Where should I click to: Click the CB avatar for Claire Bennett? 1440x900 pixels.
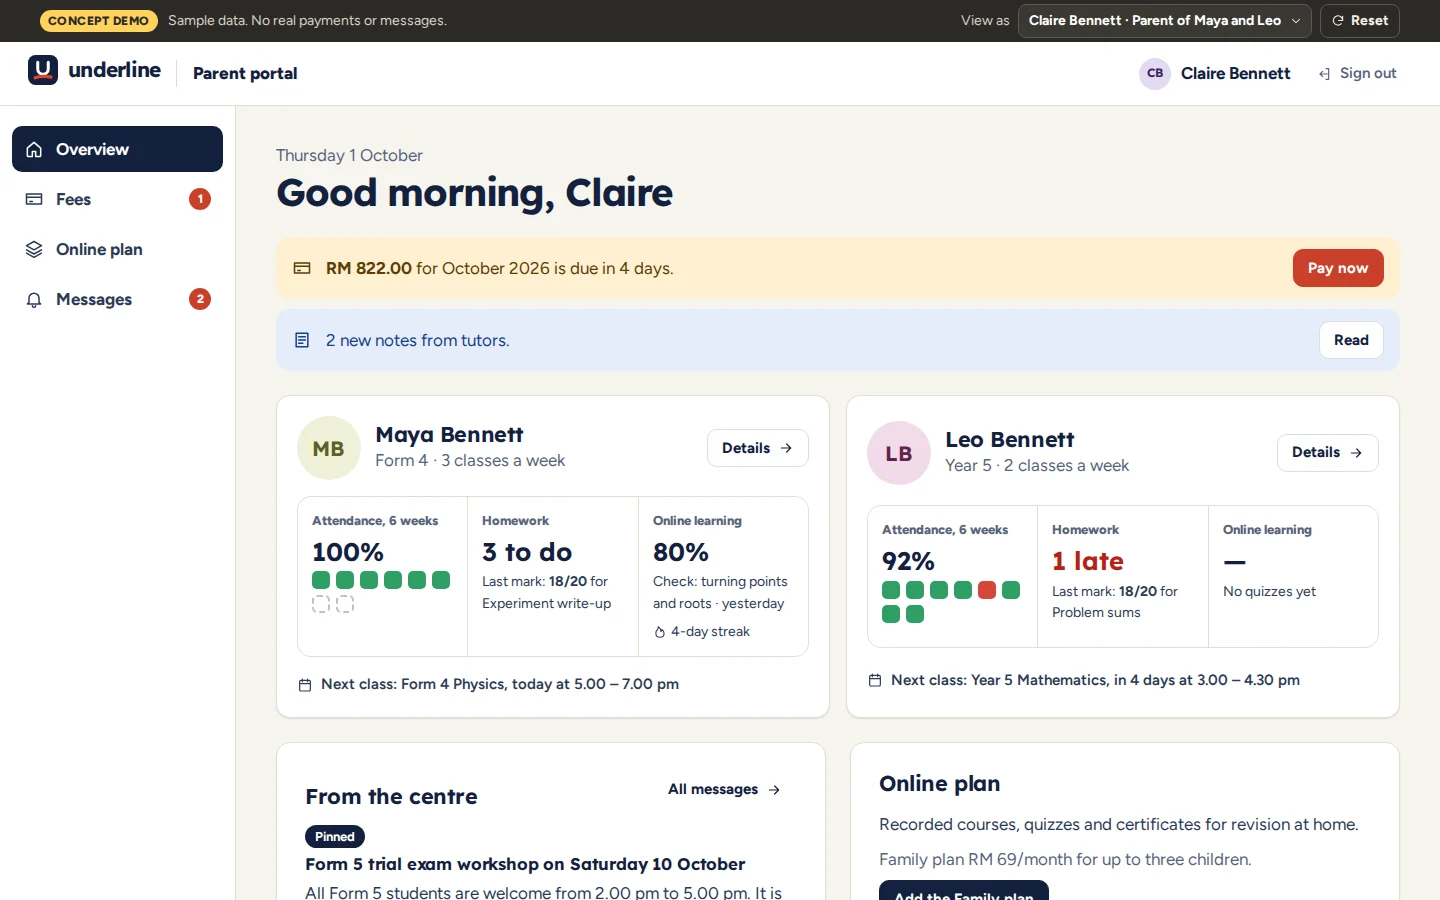(x=1155, y=73)
